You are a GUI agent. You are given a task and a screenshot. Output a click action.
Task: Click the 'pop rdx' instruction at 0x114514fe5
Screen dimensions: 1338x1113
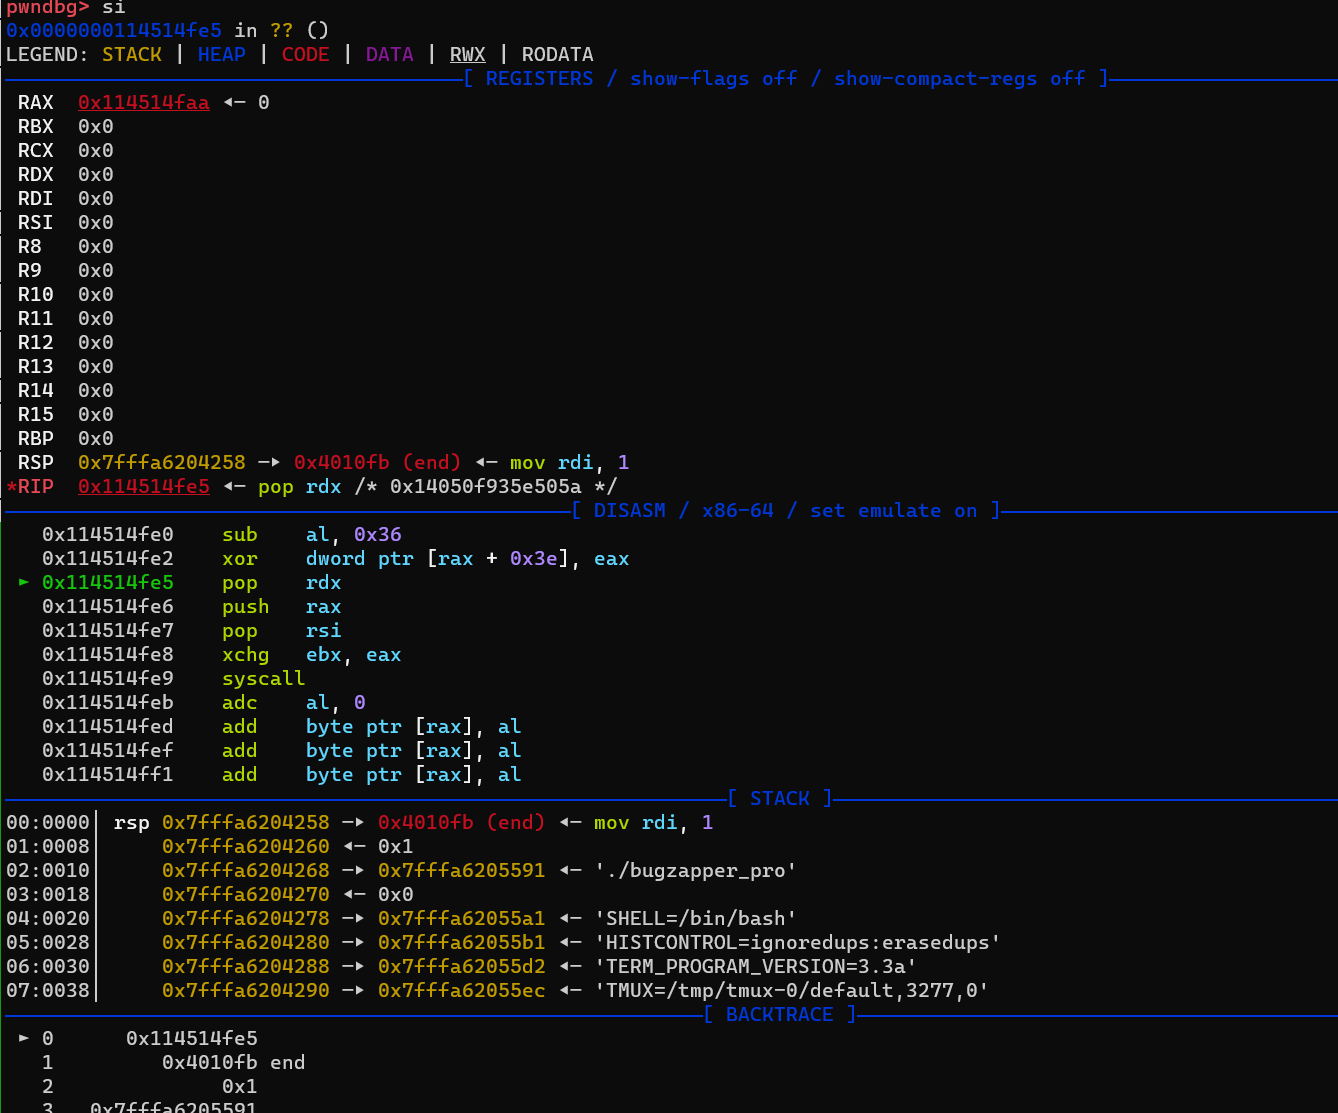click(282, 583)
